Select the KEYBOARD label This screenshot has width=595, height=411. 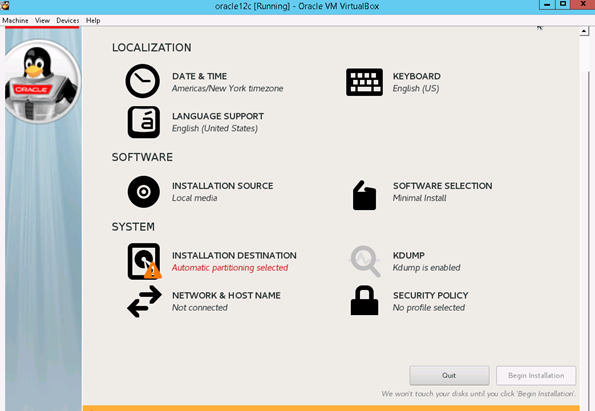click(x=417, y=76)
